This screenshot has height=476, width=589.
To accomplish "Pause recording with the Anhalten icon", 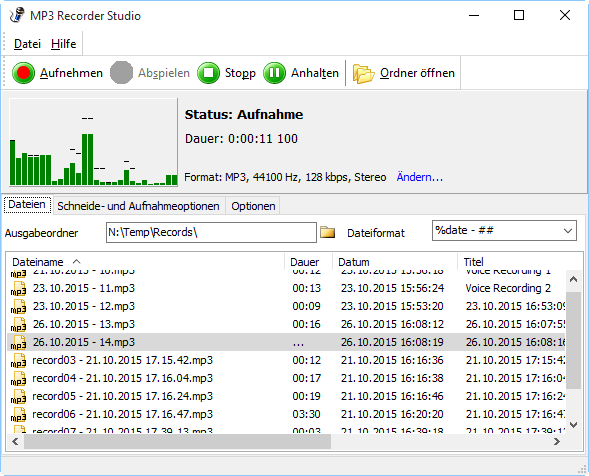I will [274, 73].
